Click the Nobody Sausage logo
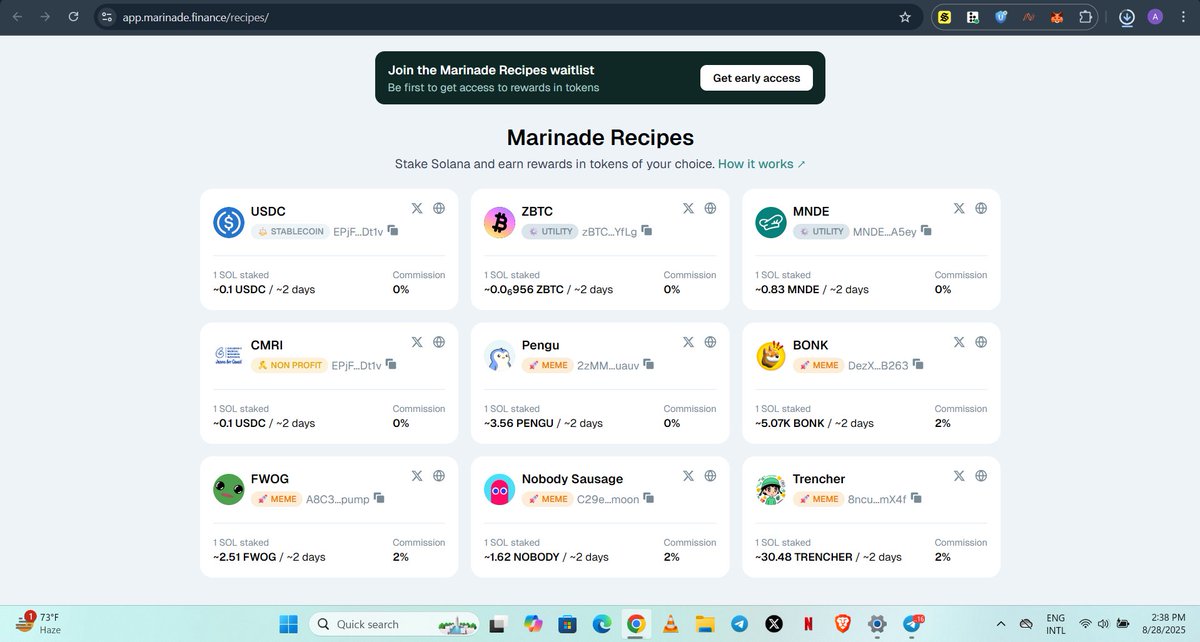Image resolution: width=1200 pixels, height=642 pixels. pos(500,490)
